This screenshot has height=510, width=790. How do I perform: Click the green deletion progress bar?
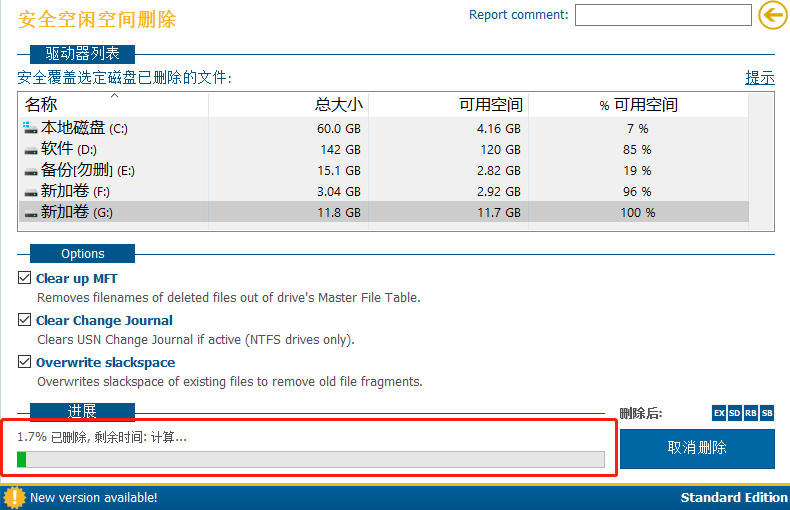[311, 460]
